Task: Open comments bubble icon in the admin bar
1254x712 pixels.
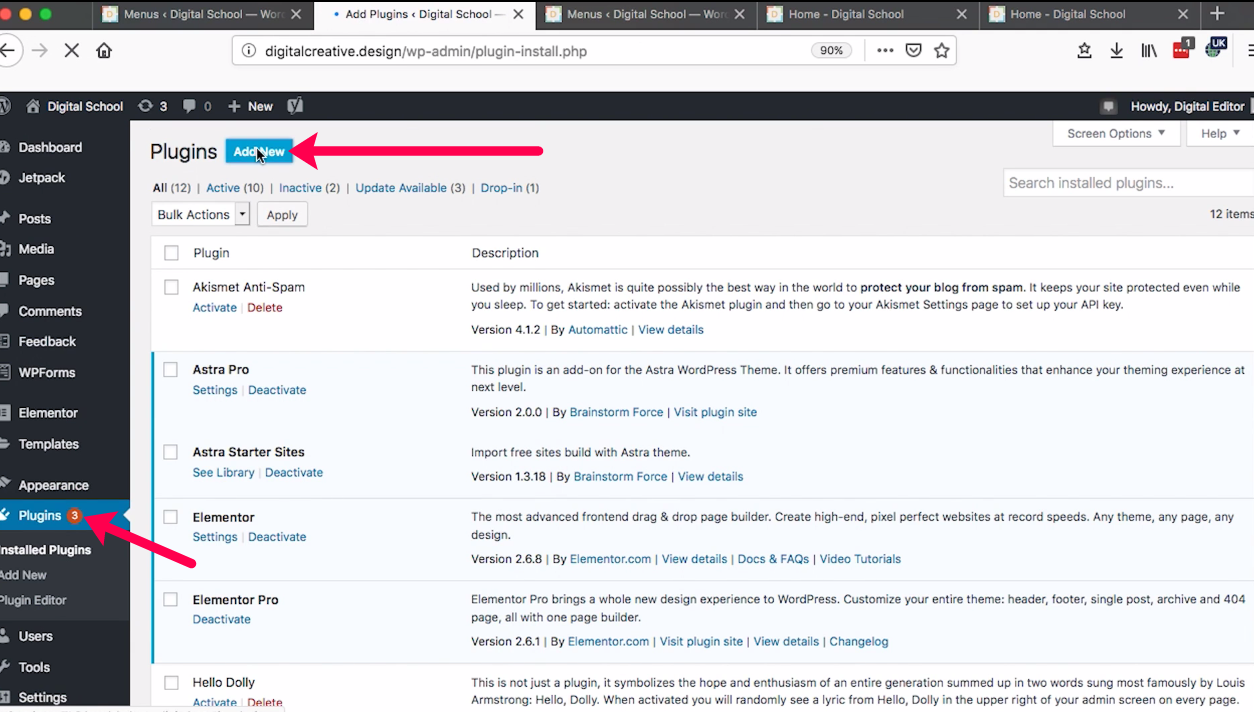Action: [190, 106]
